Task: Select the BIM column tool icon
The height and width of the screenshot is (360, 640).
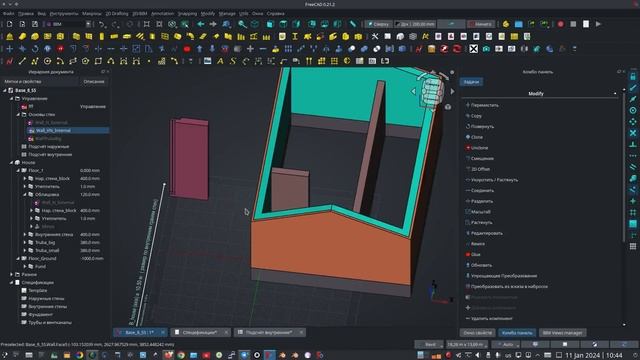Action: tap(102, 36)
